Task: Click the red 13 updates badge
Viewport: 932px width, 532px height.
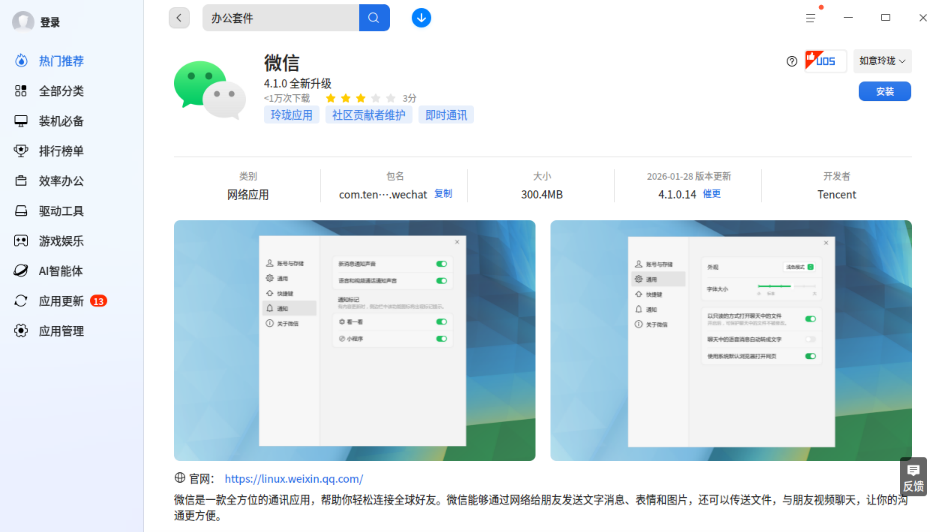Action: (x=99, y=301)
